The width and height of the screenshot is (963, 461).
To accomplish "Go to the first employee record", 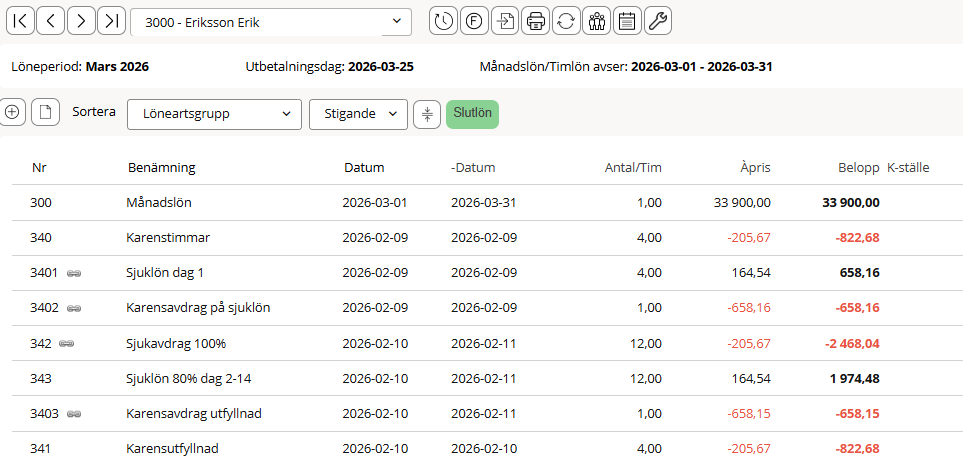I will [20, 21].
